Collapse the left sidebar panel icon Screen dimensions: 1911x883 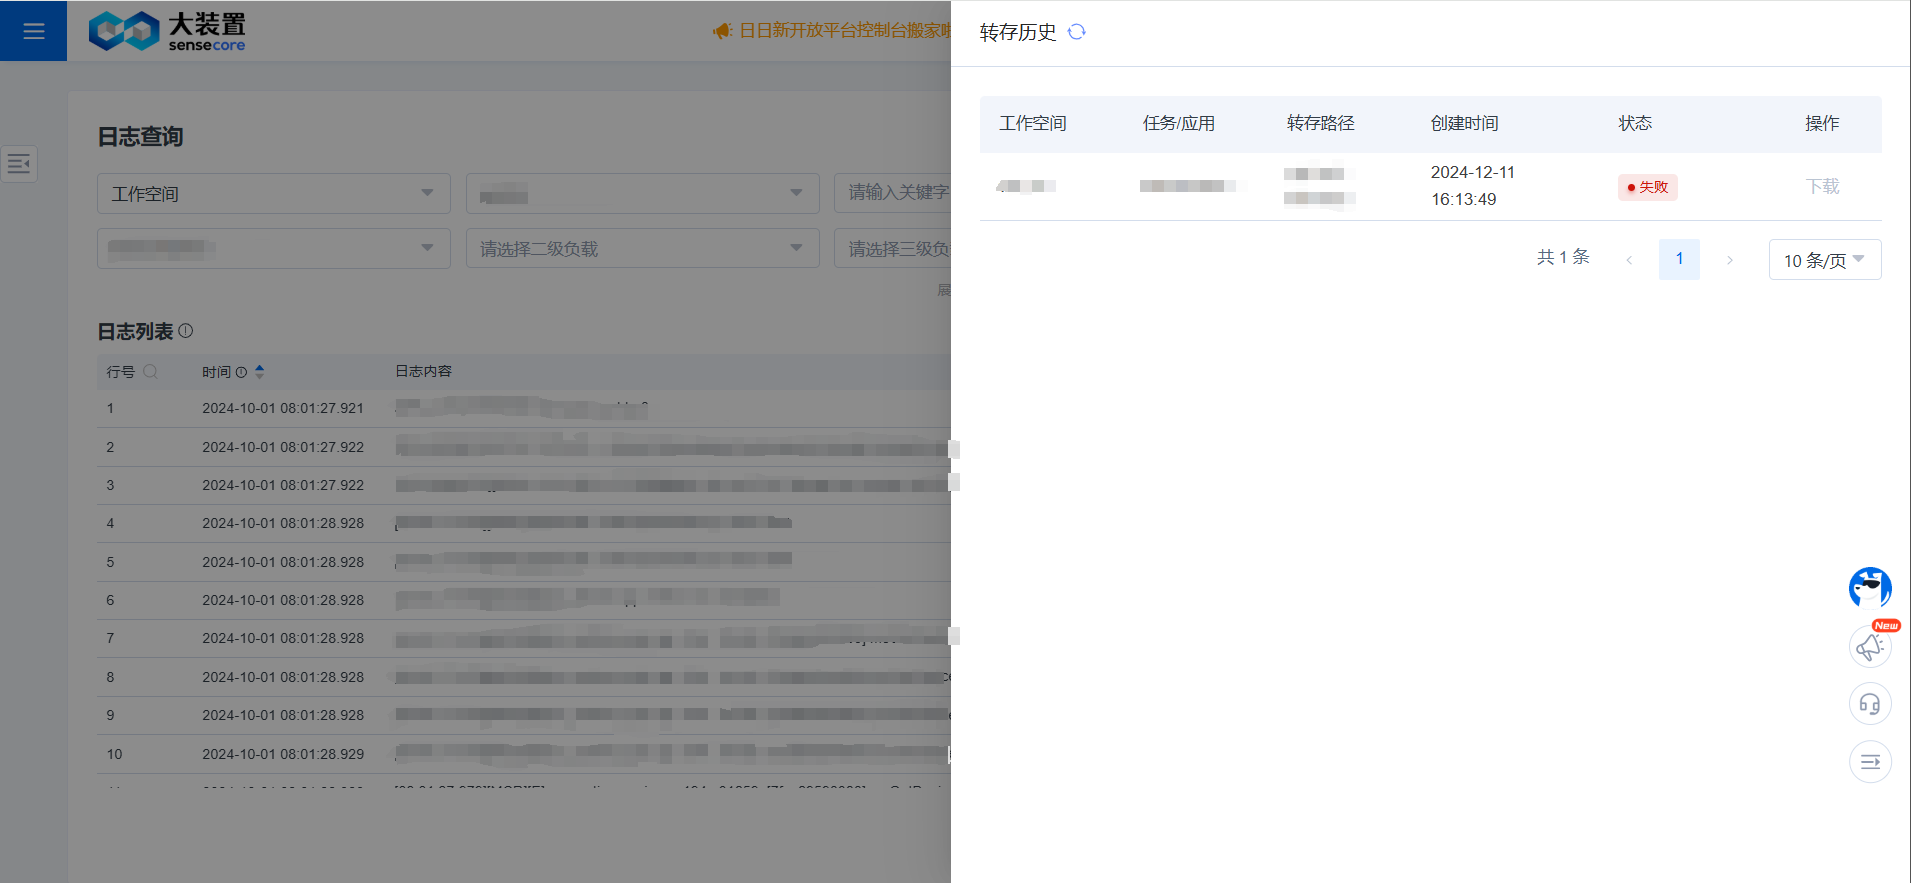click(x=19, y=163)
